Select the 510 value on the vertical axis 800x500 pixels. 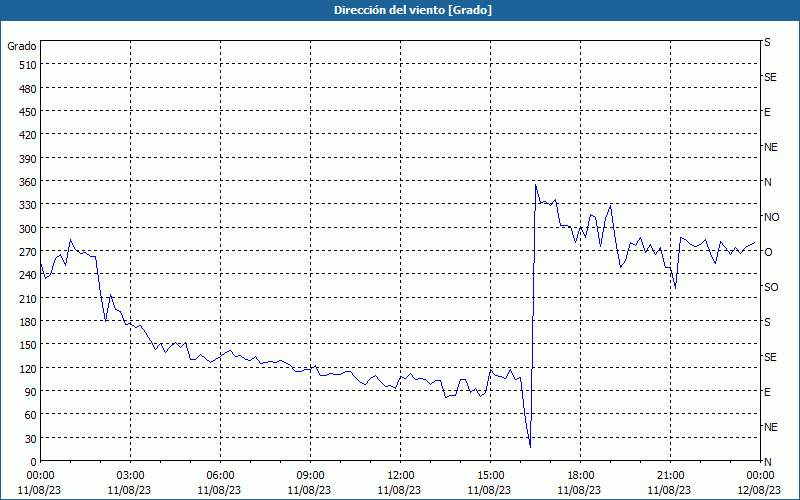pyautogui.click(x=28, y=65)
